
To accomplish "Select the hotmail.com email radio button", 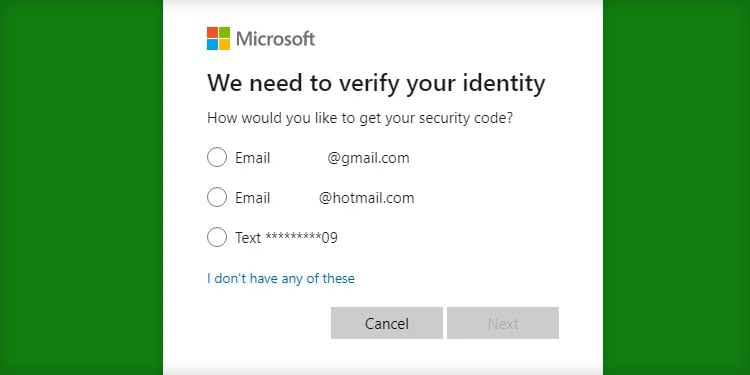I will click(x=217, y=197).
